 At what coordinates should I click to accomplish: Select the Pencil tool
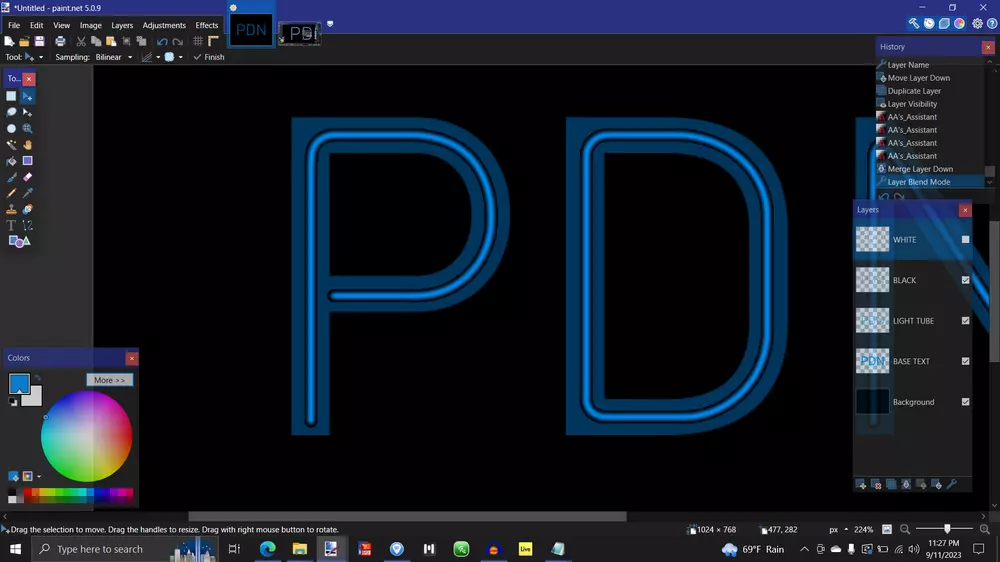click(x=11, y=193)
